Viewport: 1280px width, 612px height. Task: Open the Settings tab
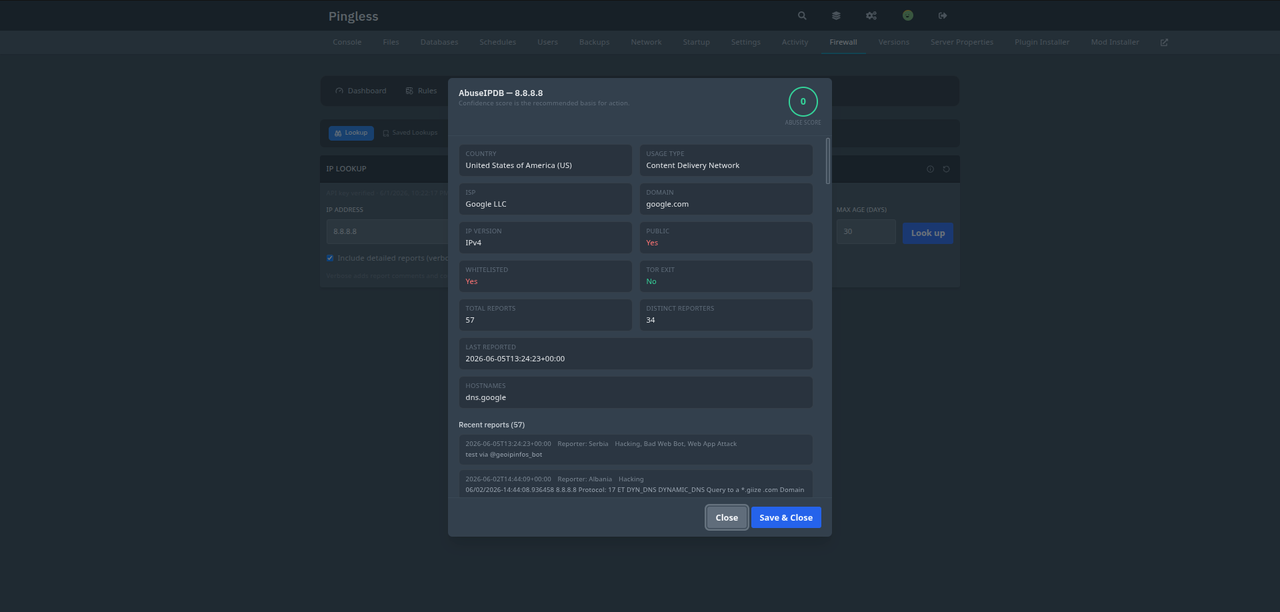[746, 42]
